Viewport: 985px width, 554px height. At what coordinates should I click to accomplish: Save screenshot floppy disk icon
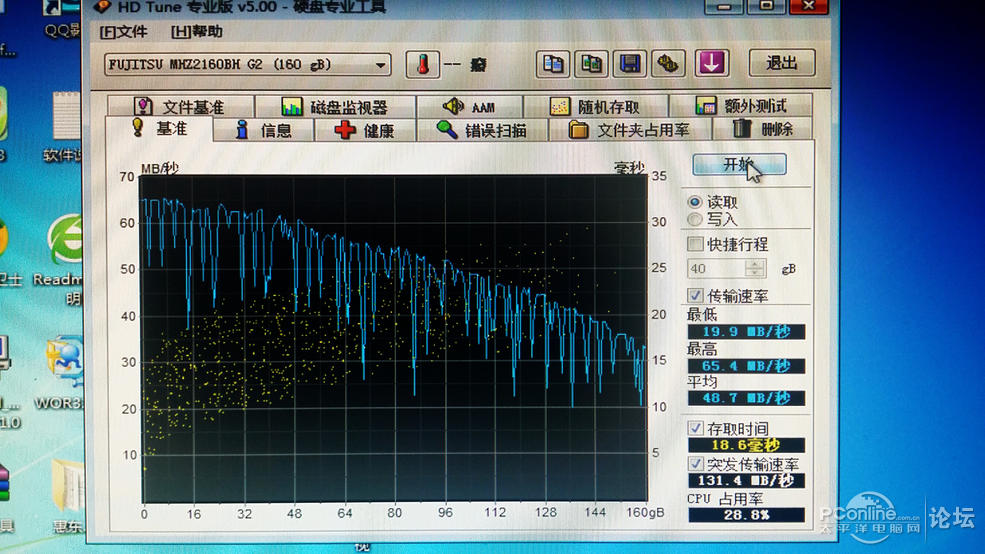click(629, 63)
